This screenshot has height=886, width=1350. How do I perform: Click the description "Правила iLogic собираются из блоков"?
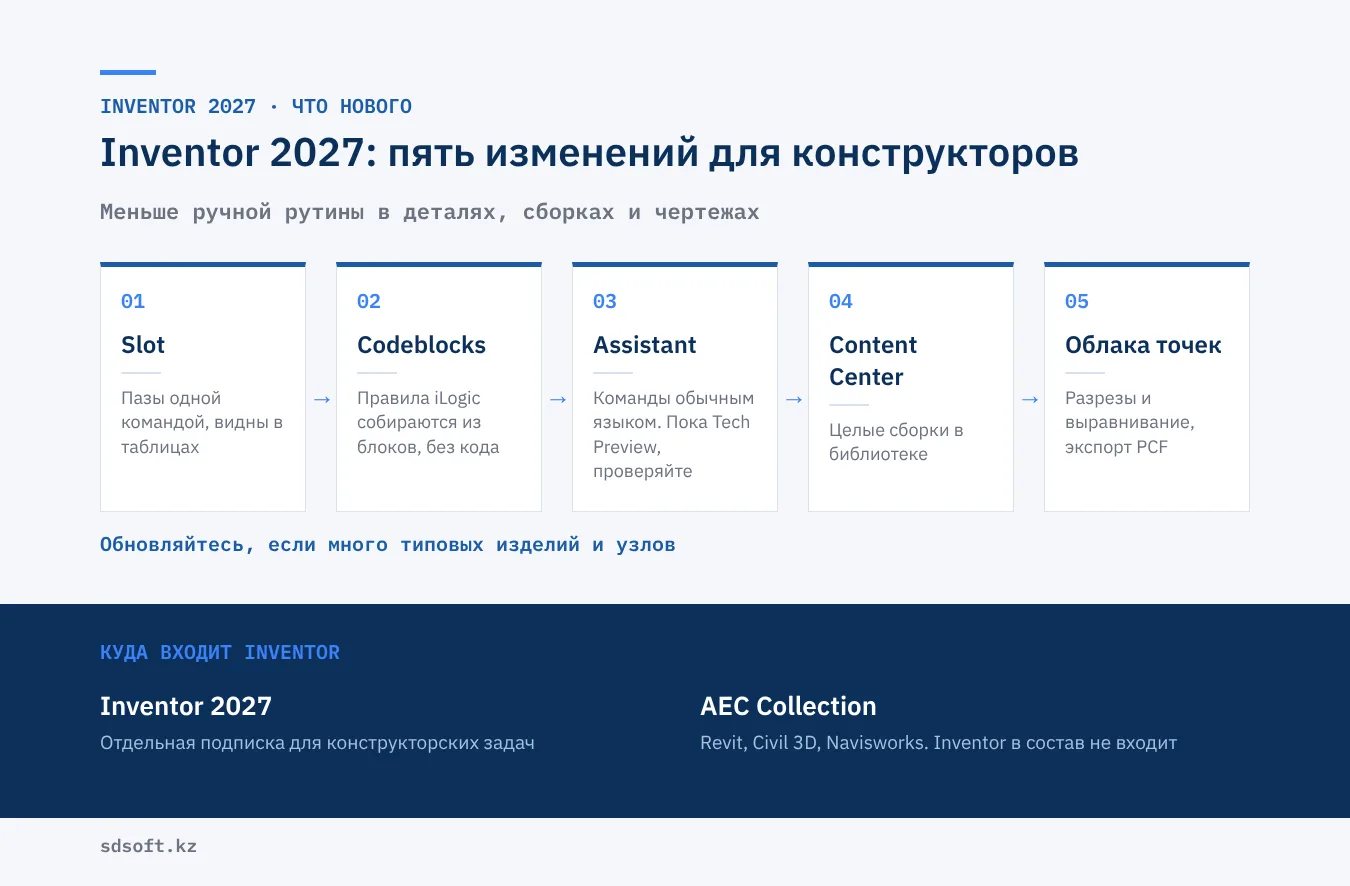pyautogui.click(x=428, y=422)
